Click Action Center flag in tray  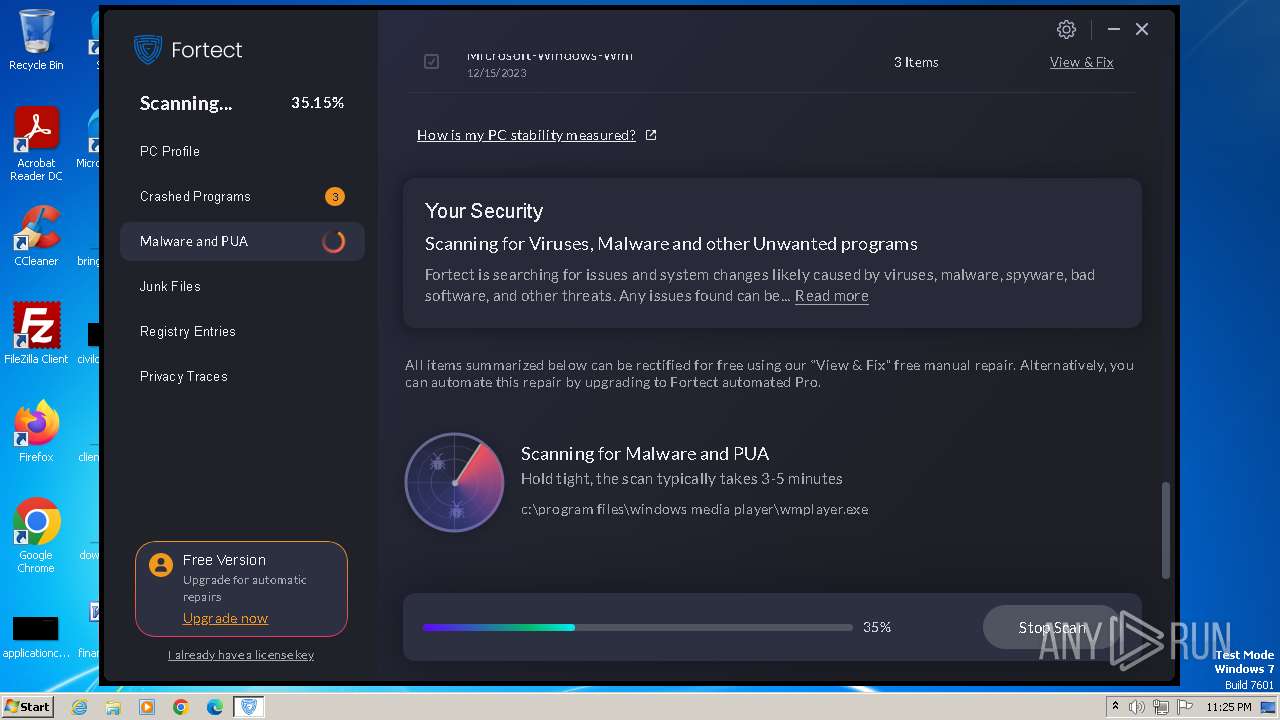click(x=1185, y=707)
